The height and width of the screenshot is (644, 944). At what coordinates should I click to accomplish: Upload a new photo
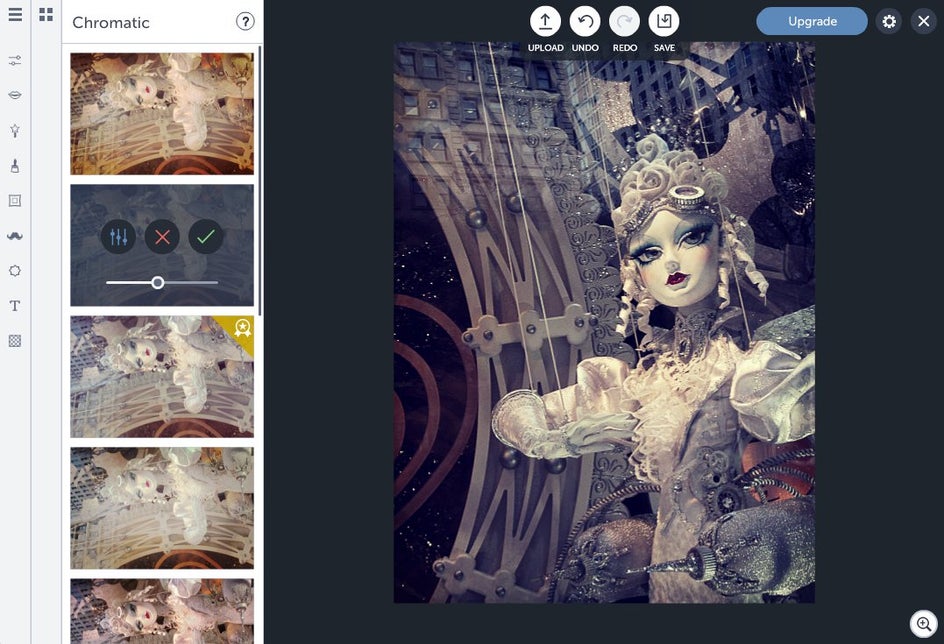(x=545, y=22)
